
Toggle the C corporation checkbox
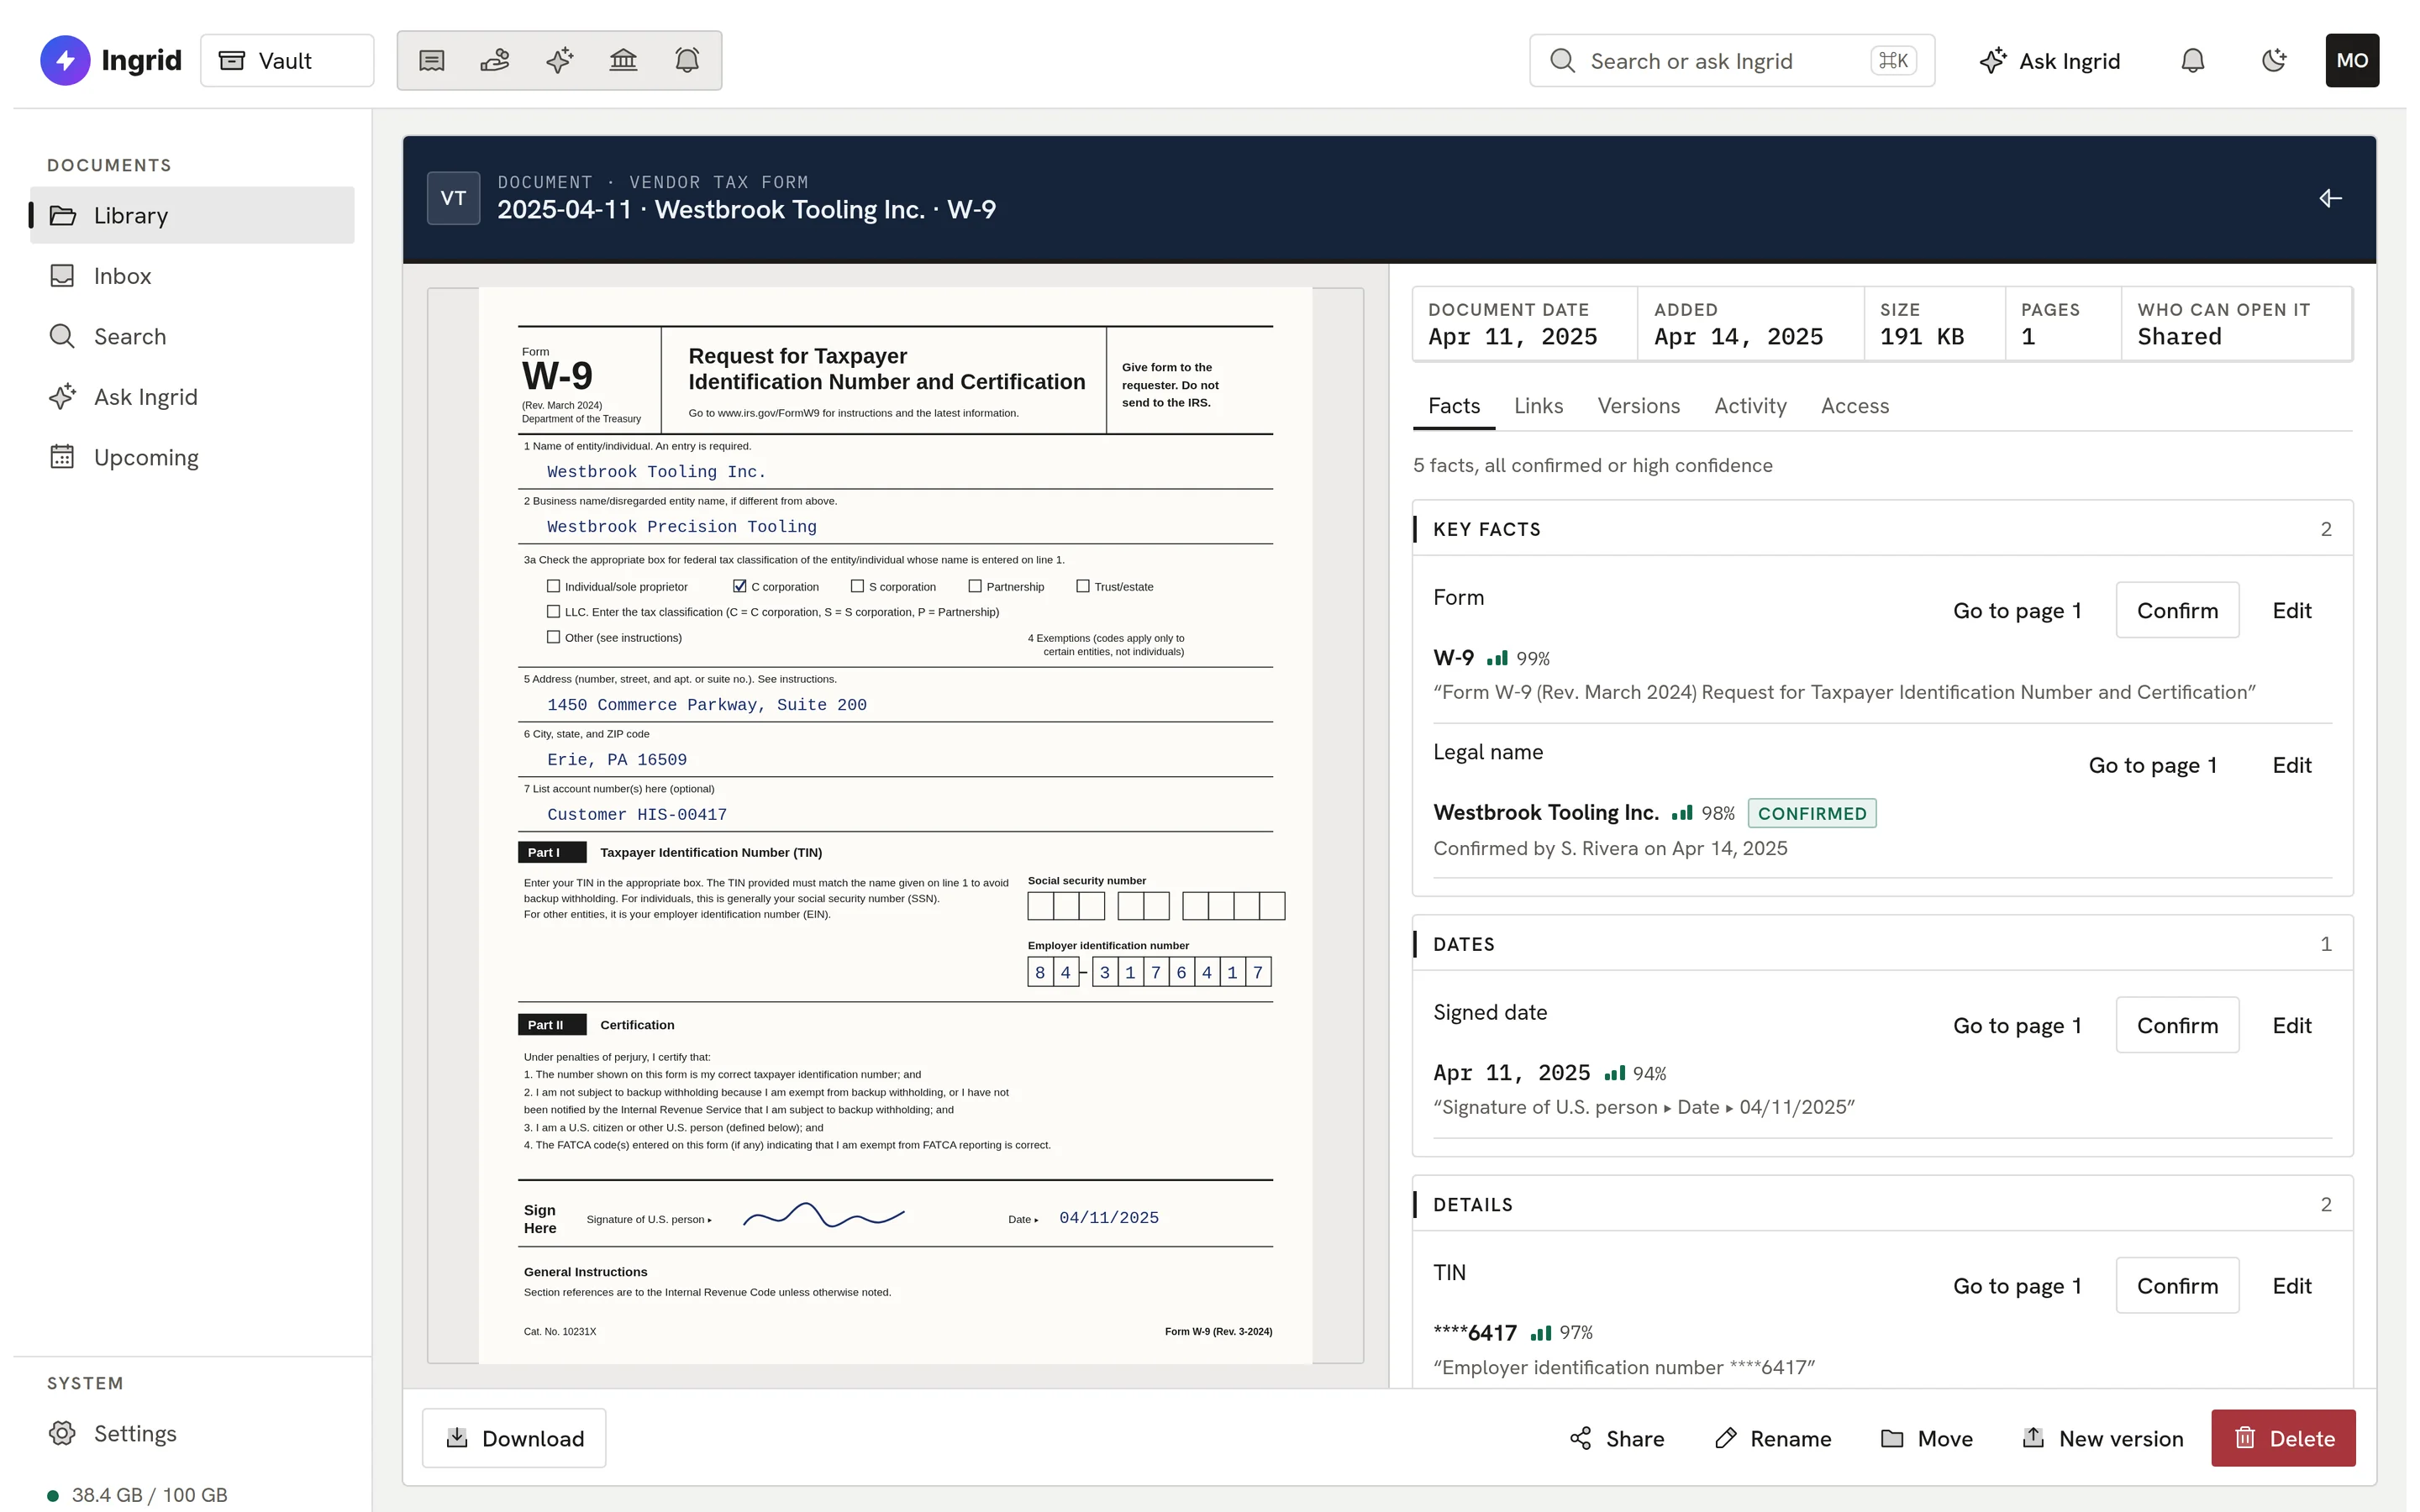point(740,586)
